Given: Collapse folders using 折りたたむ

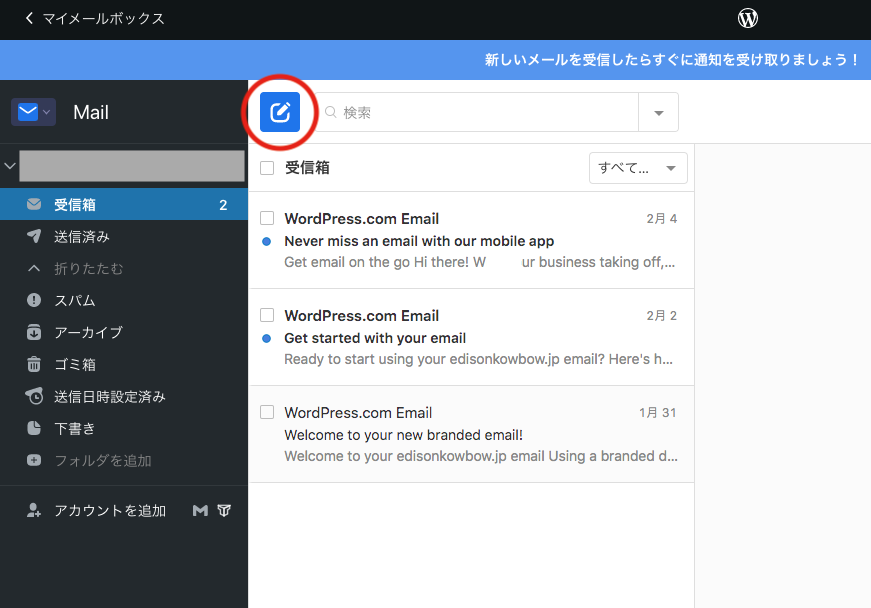Looking at the screenshot, I should (x=88, y=268).
